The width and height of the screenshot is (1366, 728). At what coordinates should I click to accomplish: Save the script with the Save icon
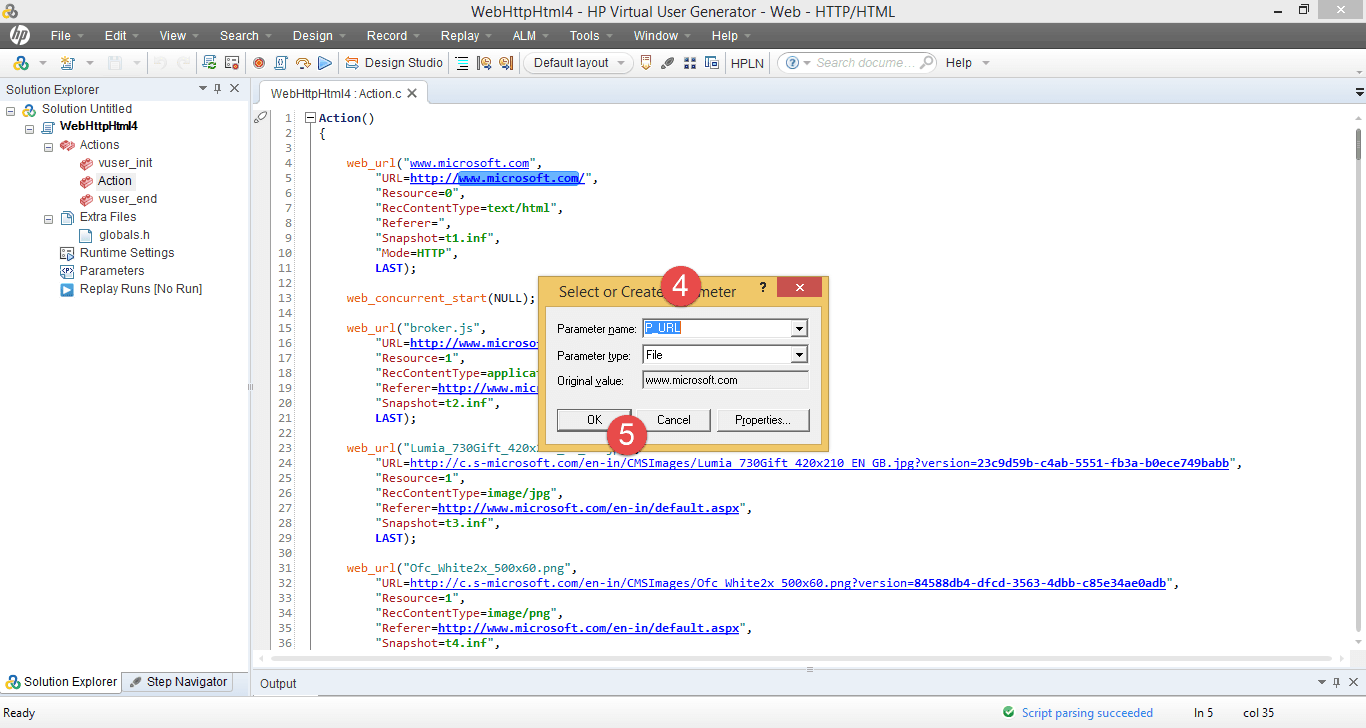116,62
